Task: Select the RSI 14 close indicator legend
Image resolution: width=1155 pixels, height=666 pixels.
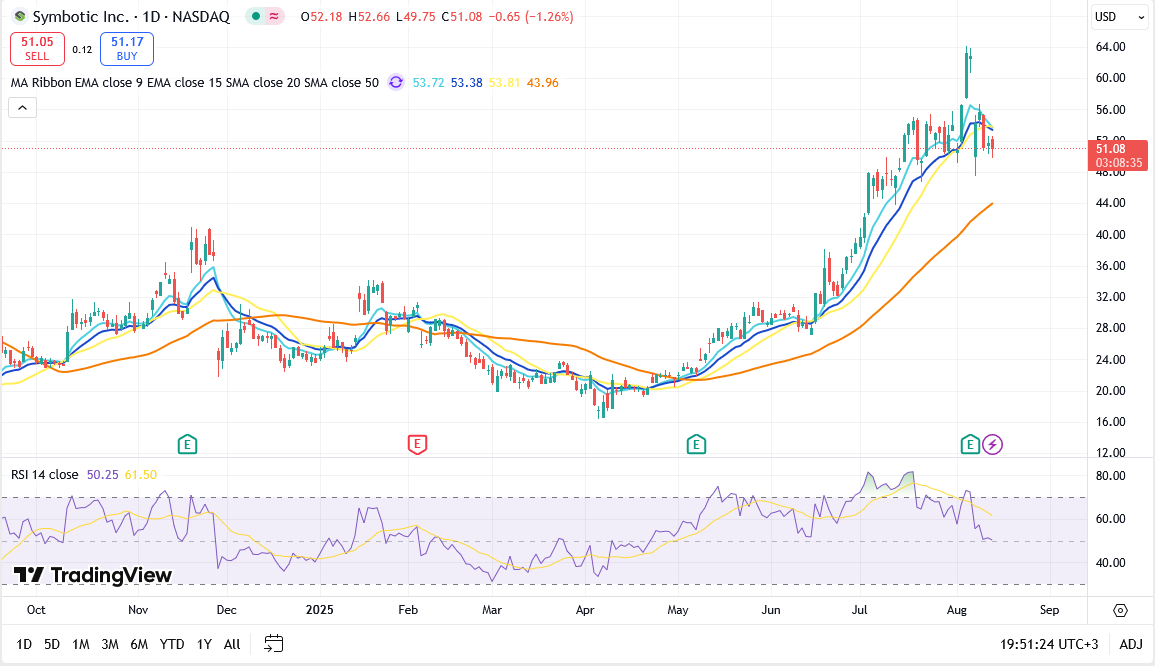Action: (x=44, y=475)
